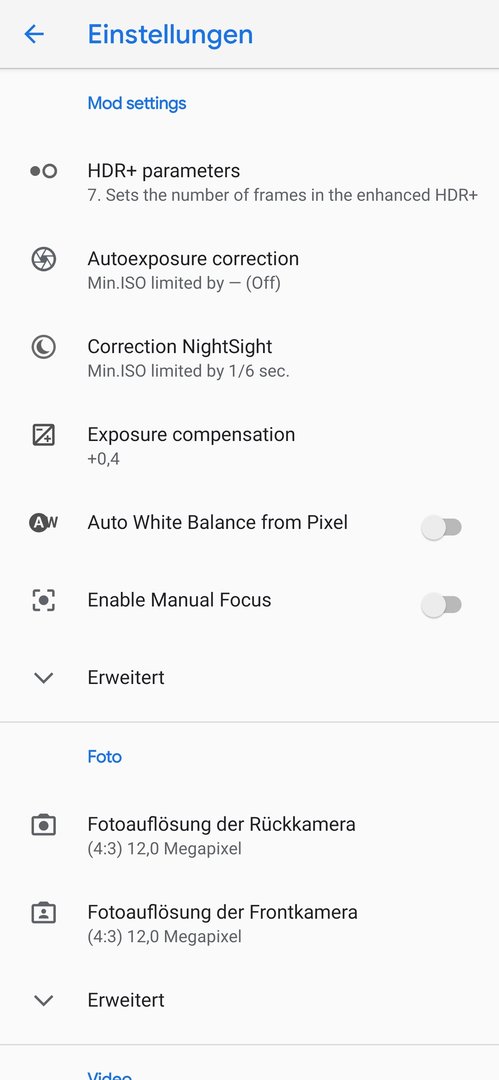Open the Correction NightSight setting
Viewport: 499px width, 1080px height.
click(x=250, y=358)
